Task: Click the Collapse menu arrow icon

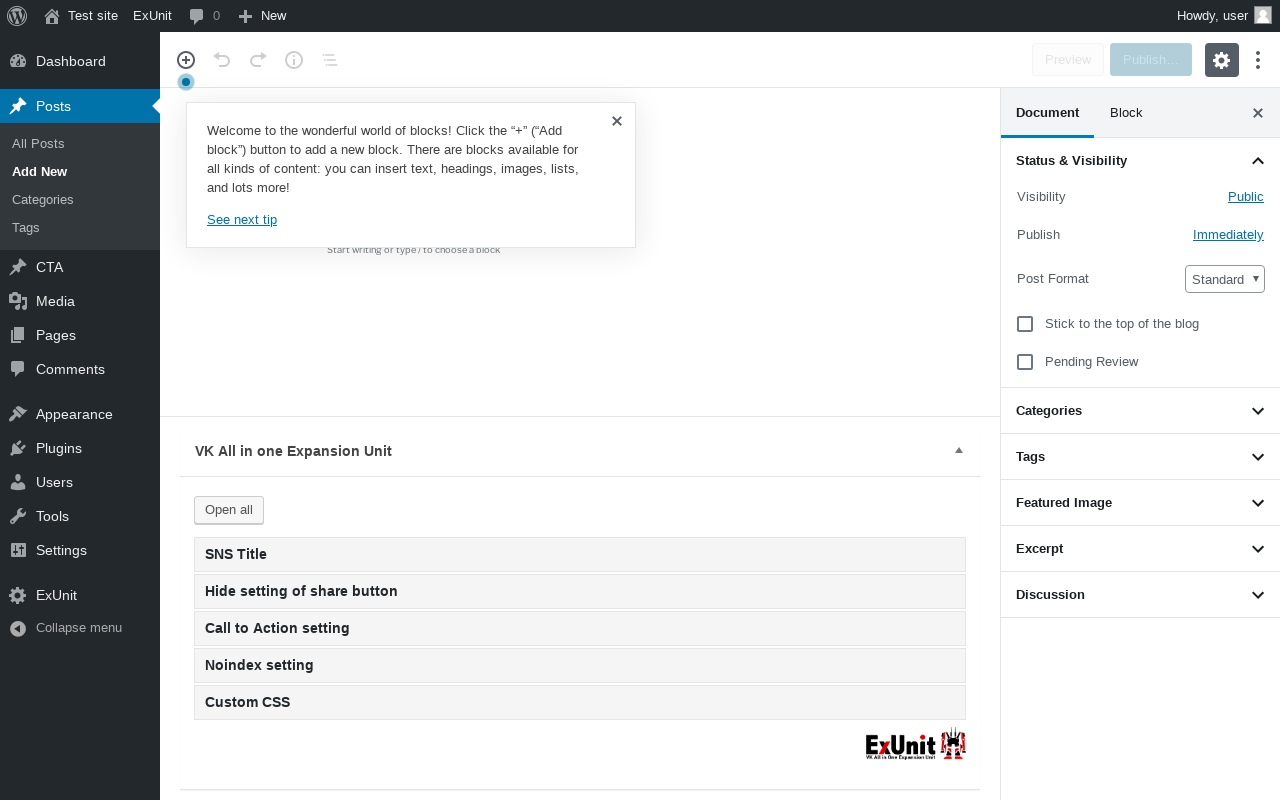Action: [x=18, y=628]
